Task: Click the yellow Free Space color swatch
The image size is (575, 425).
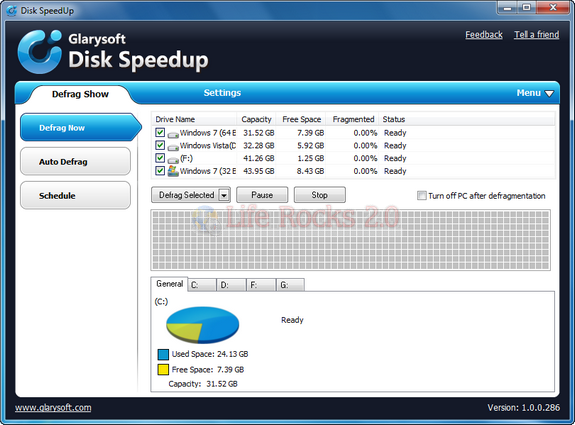Action: pyautogui.click(x=163, y=370)
